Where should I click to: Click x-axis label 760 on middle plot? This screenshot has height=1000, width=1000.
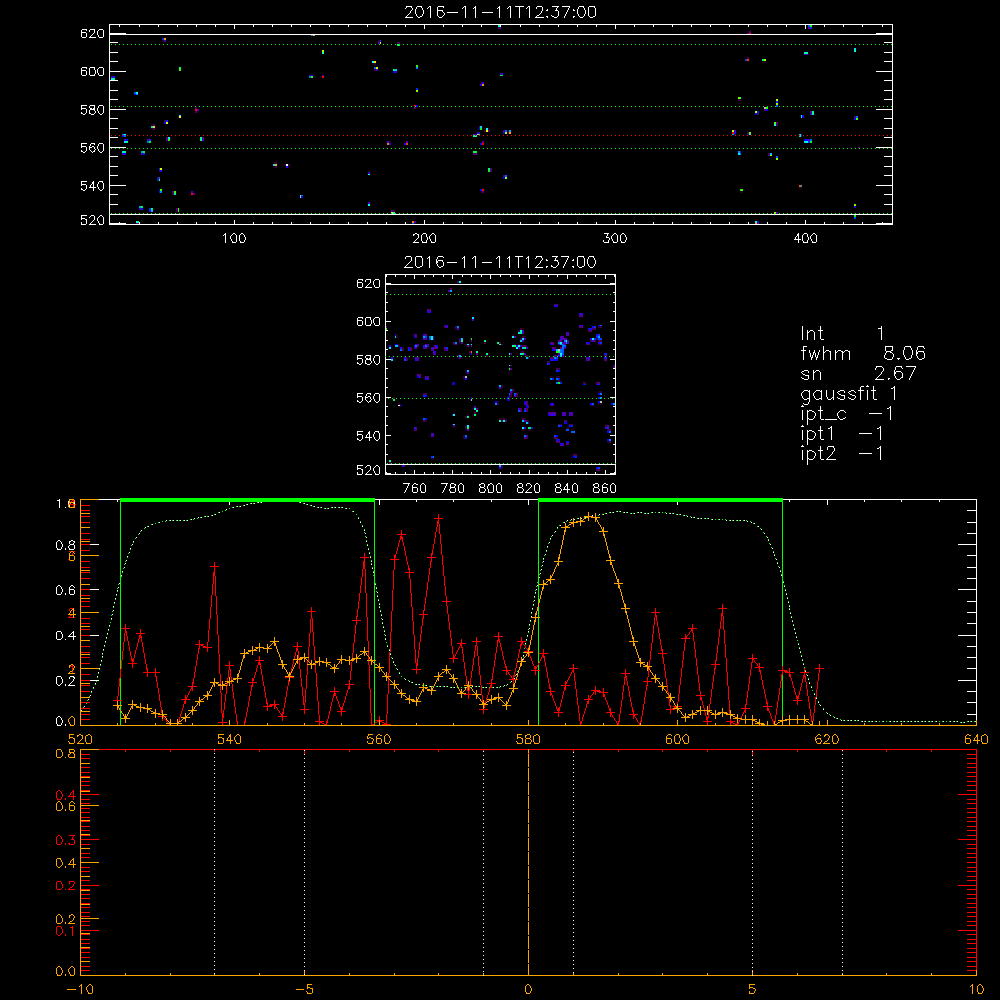(x=415, y=489)
